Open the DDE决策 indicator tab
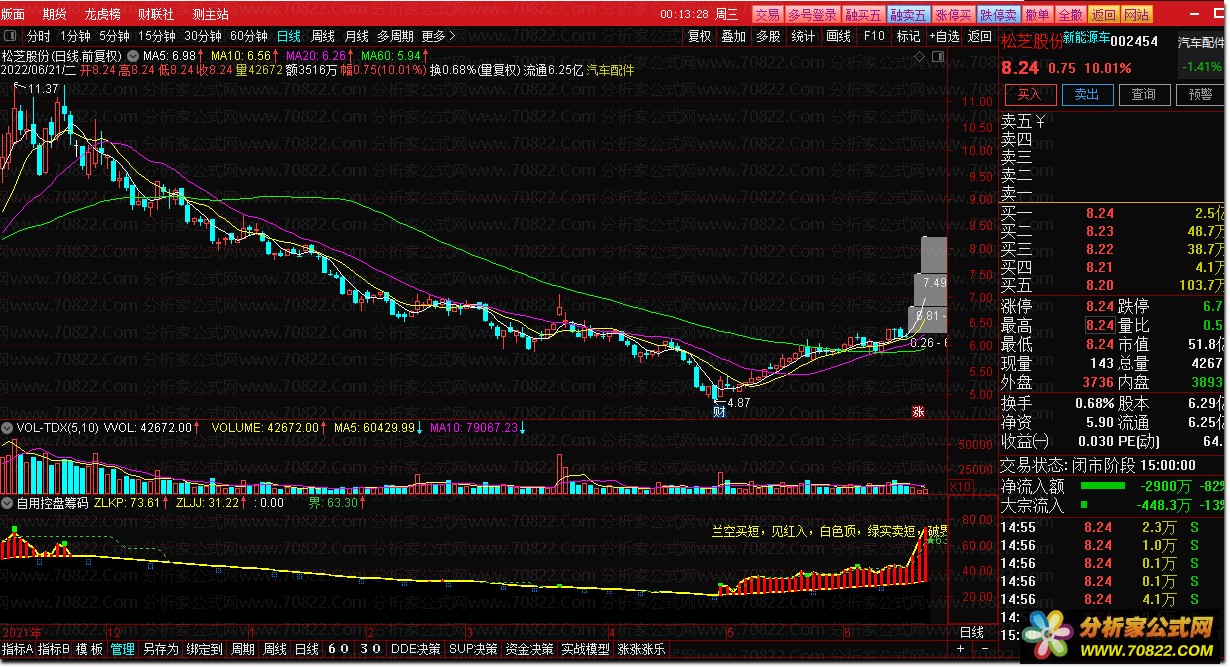The width and height of the screenshot is (1230, 667). pyautogui.click(x=415, y=650)
